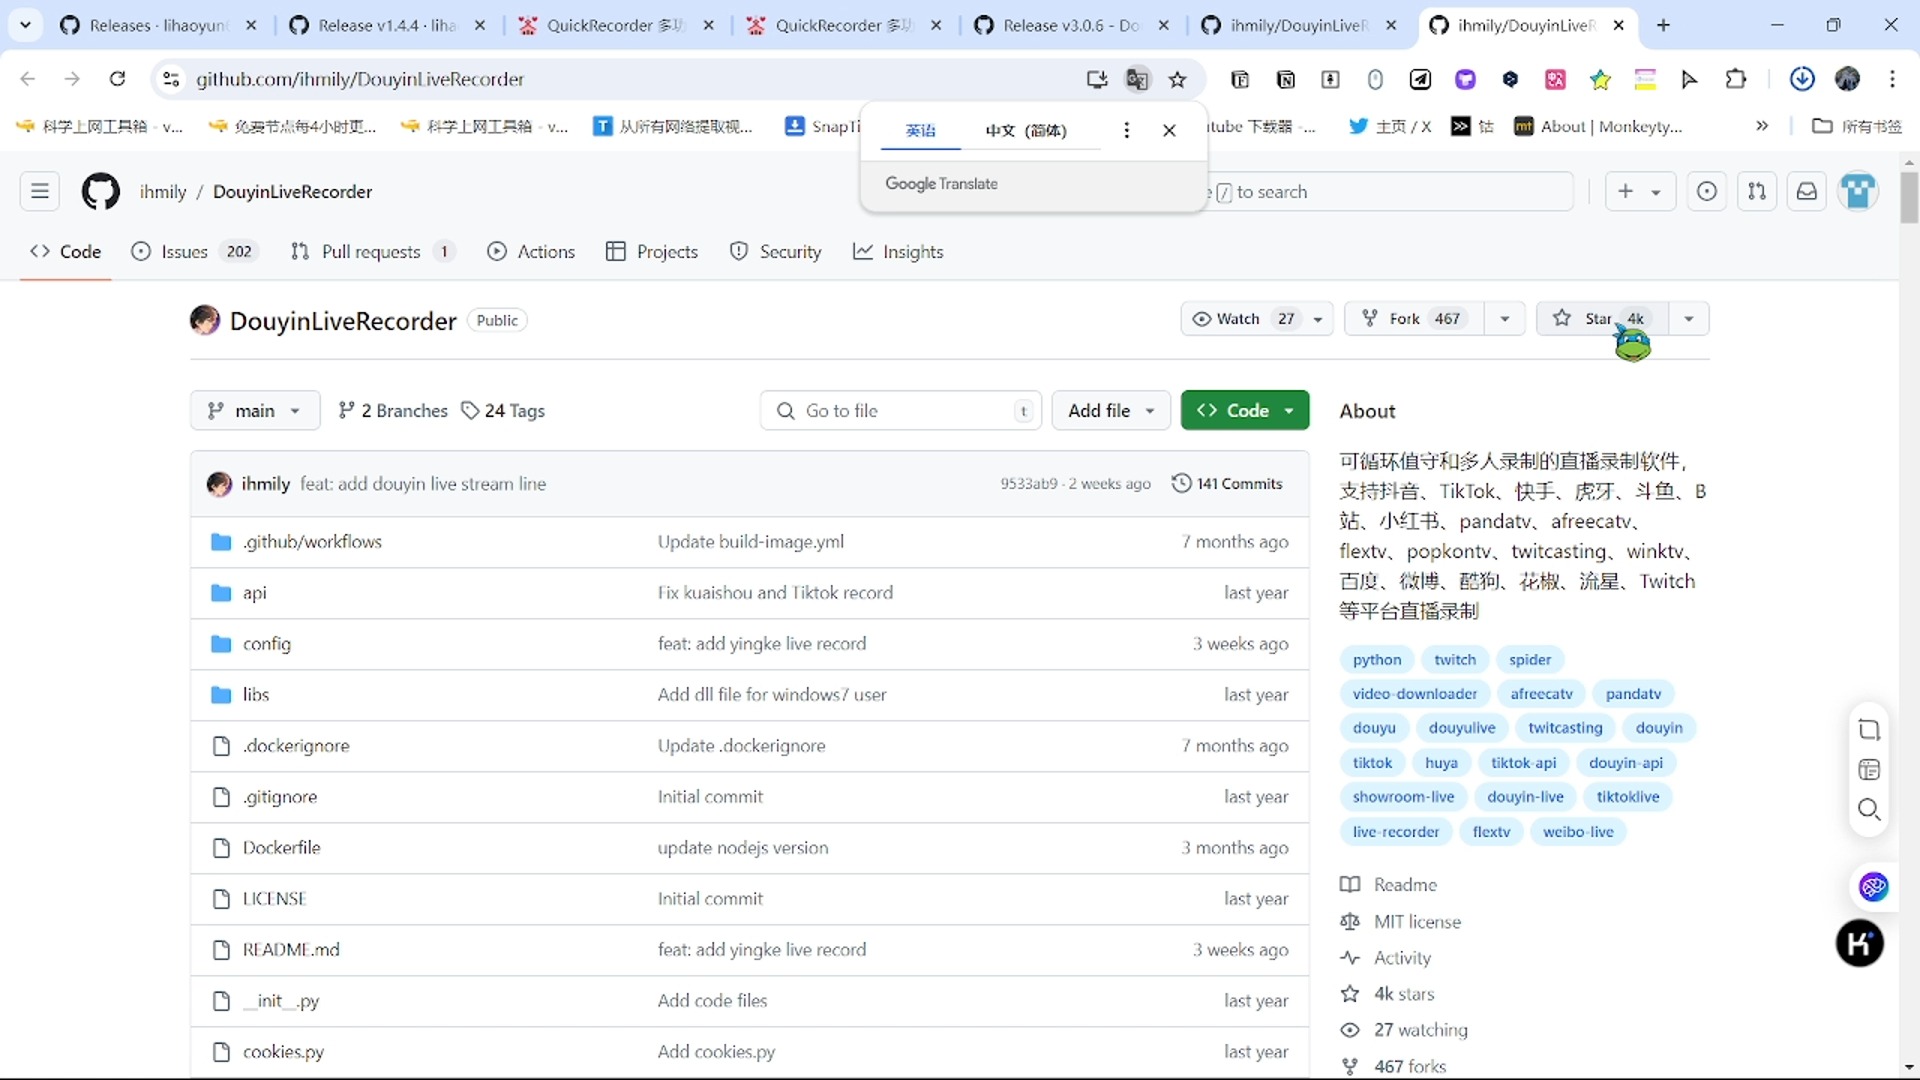1920x1080 pixels.
Task: Switch to the Issues tab
Action: 194,252
